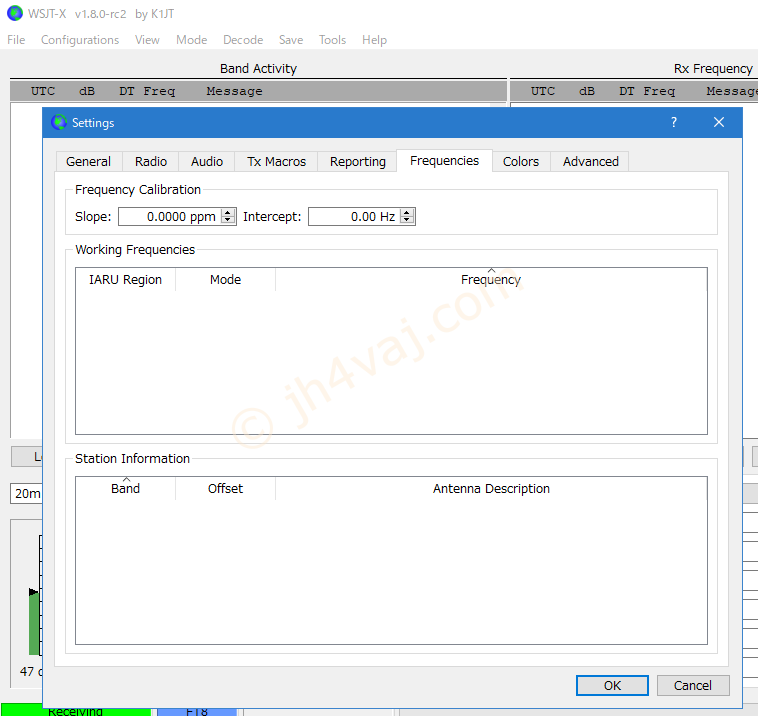Screen dimensions: 758x716
Task: Increase Slope value with up arrow
Action: [x=228, y=213]
